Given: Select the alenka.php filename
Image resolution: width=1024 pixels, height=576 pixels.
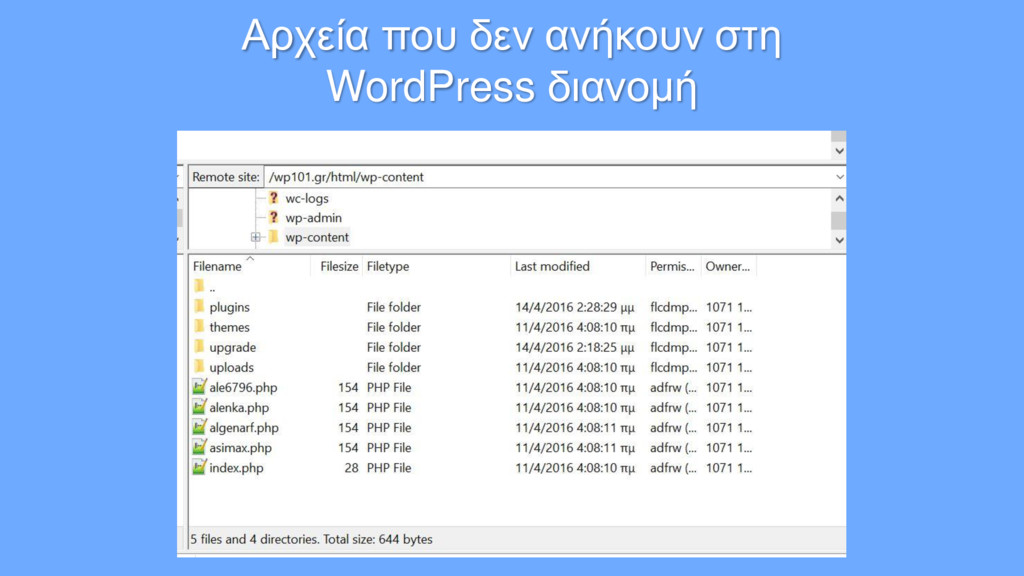Looking at the screenshot, I should tap(239, 408).
